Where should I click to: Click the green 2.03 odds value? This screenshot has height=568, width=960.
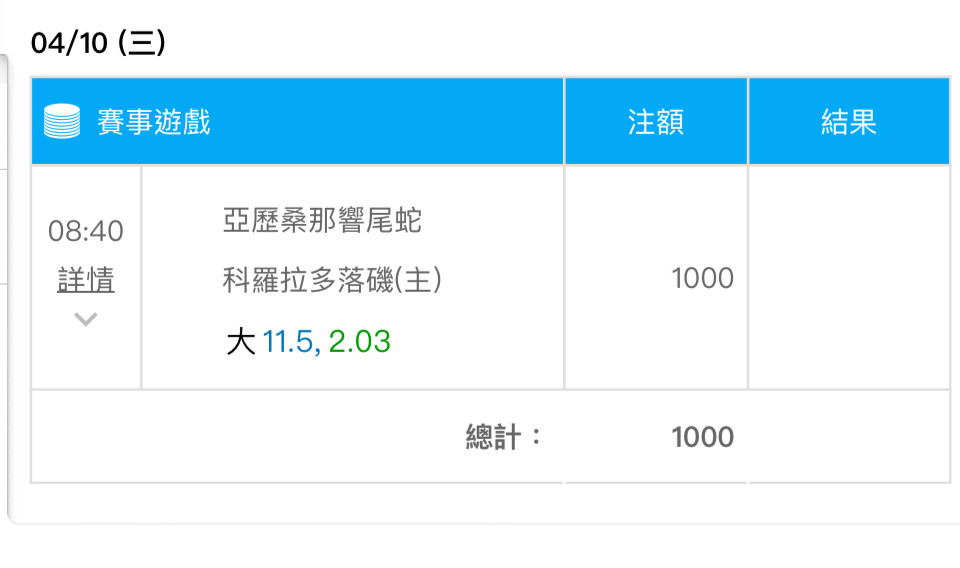pyautogui.click(x=360, y=342)
